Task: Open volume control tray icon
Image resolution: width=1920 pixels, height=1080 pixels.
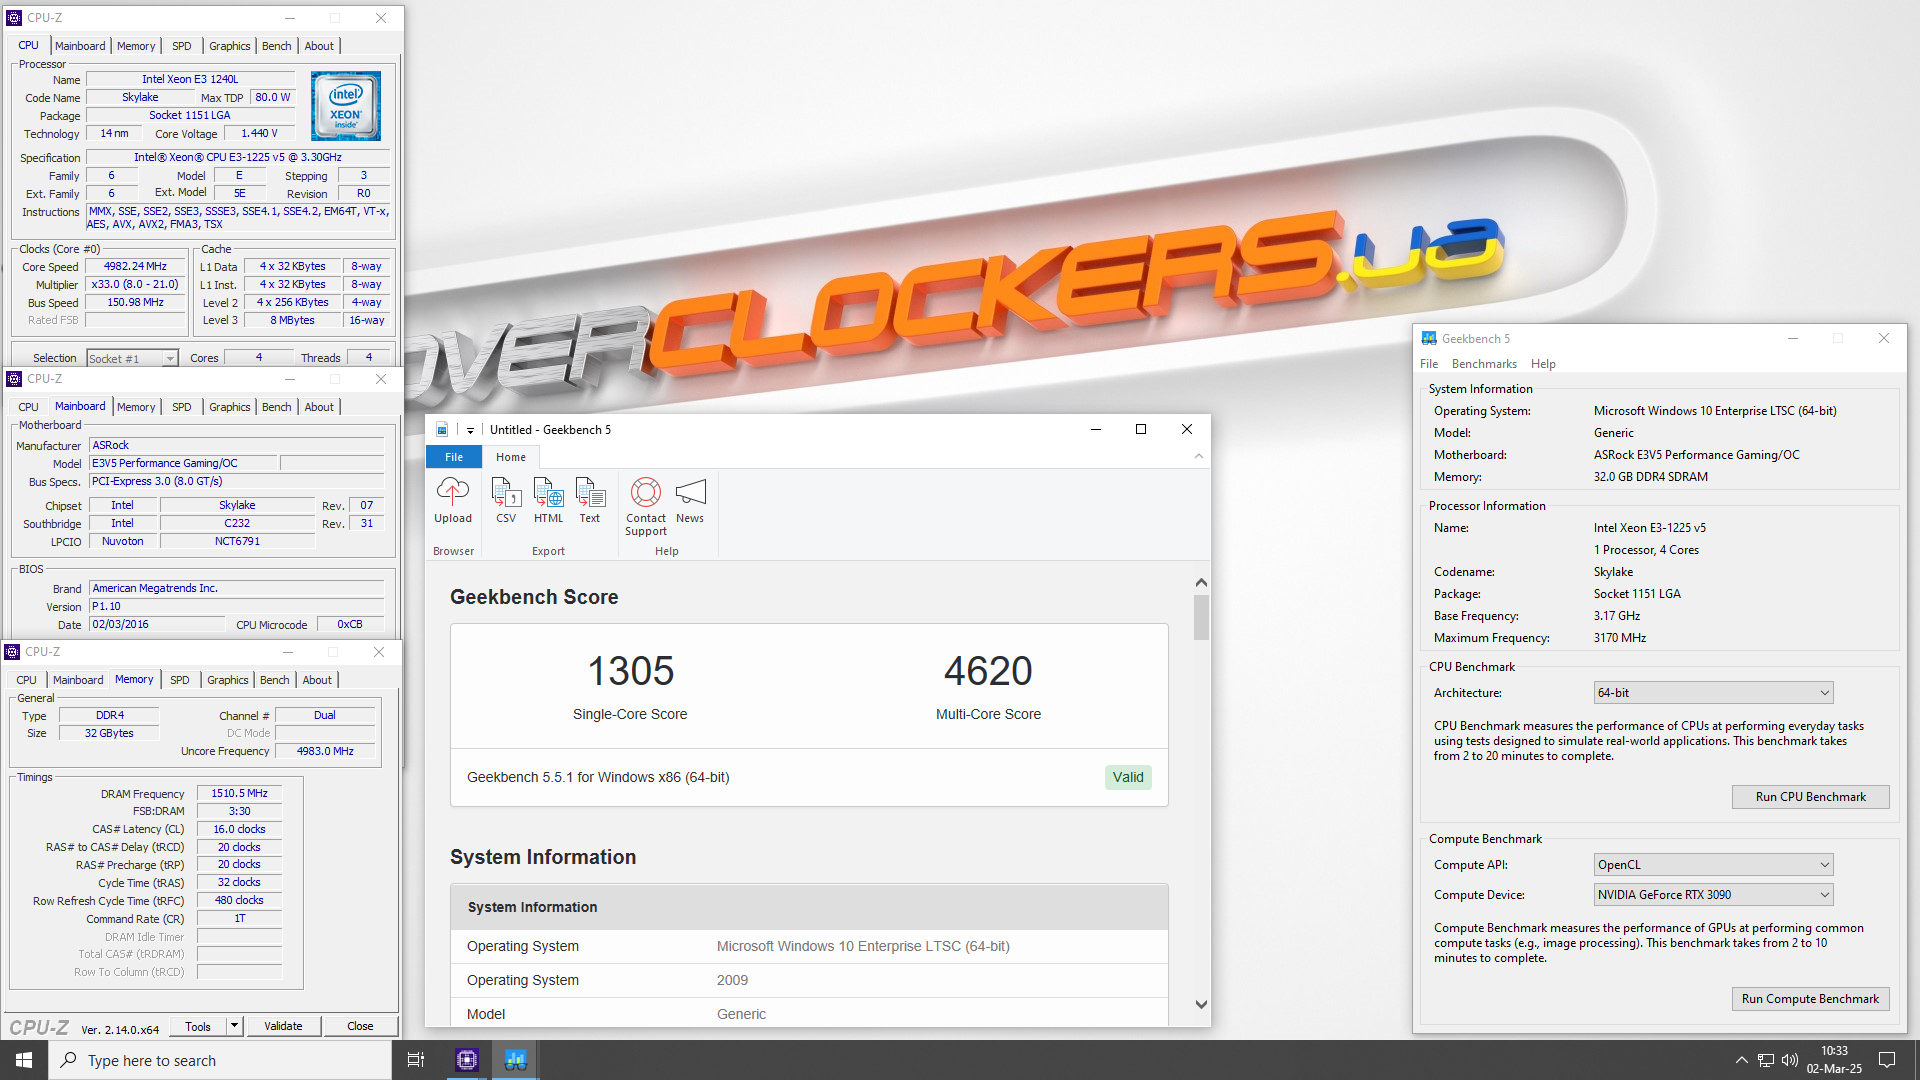Action: click(1790, 1060)
